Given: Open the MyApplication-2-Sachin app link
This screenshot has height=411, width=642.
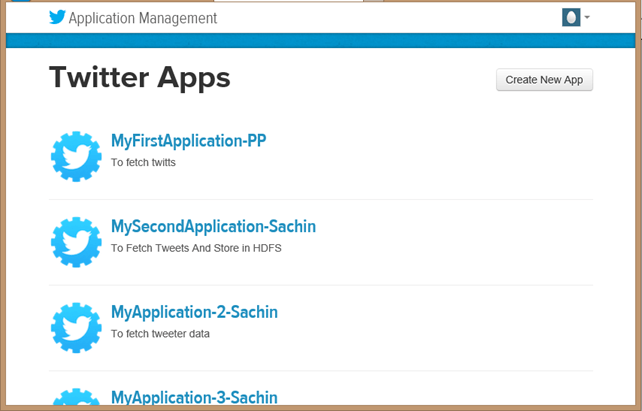Looking at the screenshot, I should pos(194,312).
